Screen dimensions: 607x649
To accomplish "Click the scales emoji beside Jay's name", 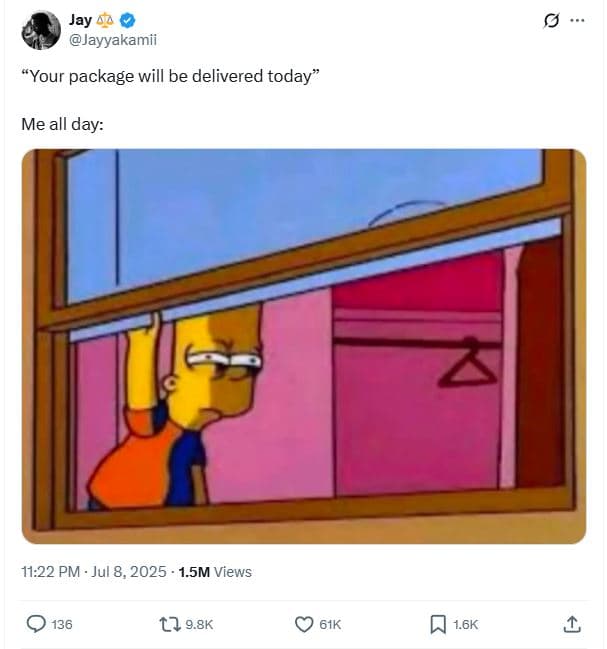I will [x=105, y=20].
